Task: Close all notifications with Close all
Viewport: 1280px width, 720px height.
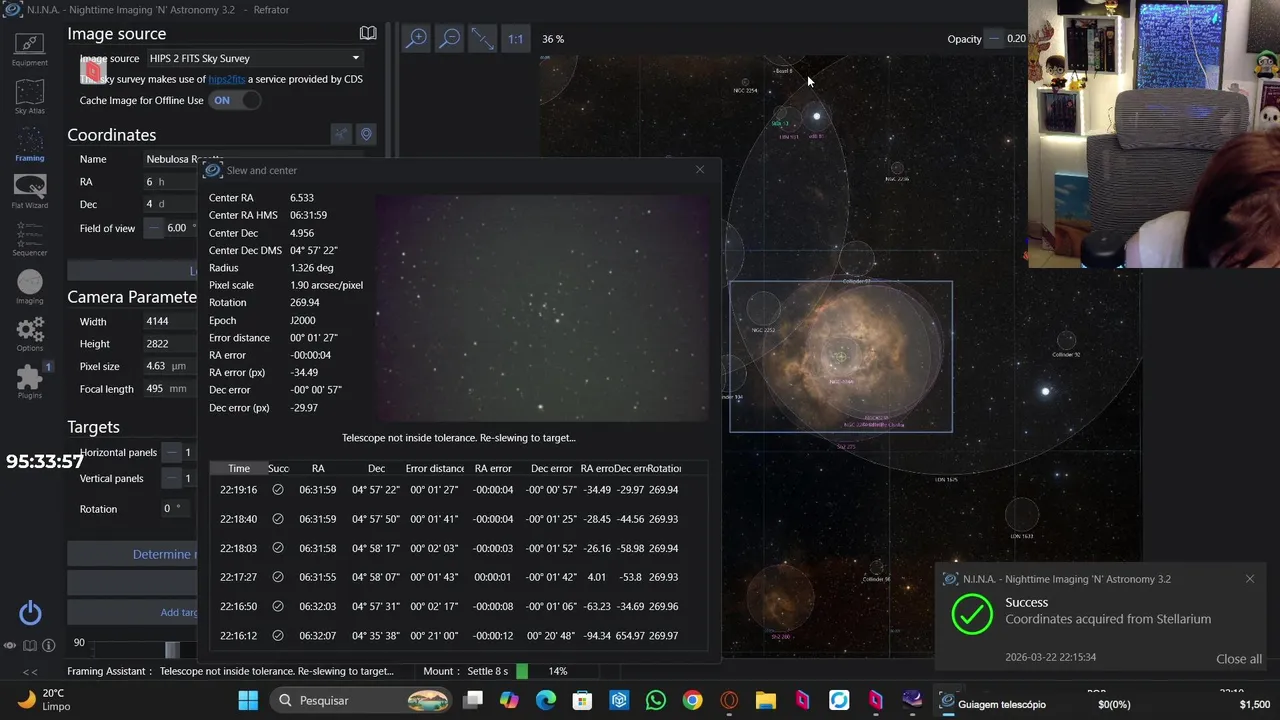Action: (x=1239, y=659)
